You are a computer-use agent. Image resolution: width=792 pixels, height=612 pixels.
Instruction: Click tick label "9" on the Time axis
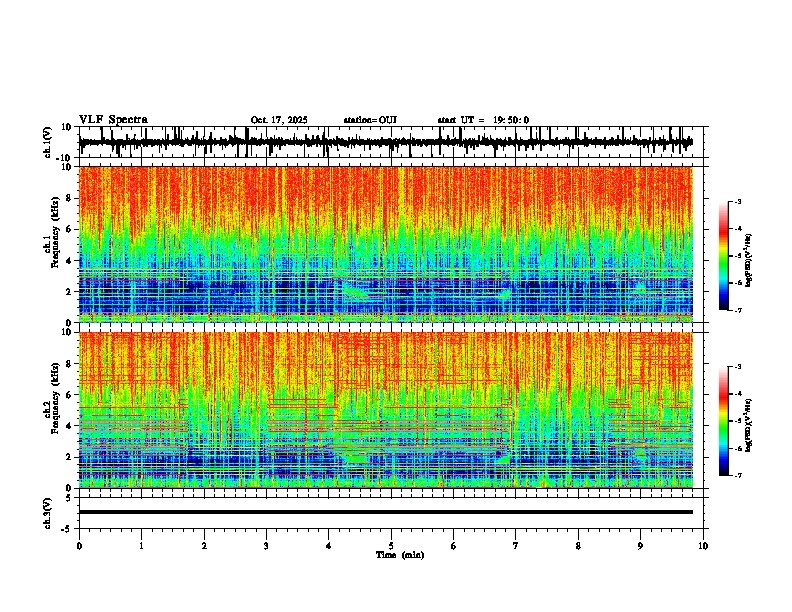(x=640, y=546)
